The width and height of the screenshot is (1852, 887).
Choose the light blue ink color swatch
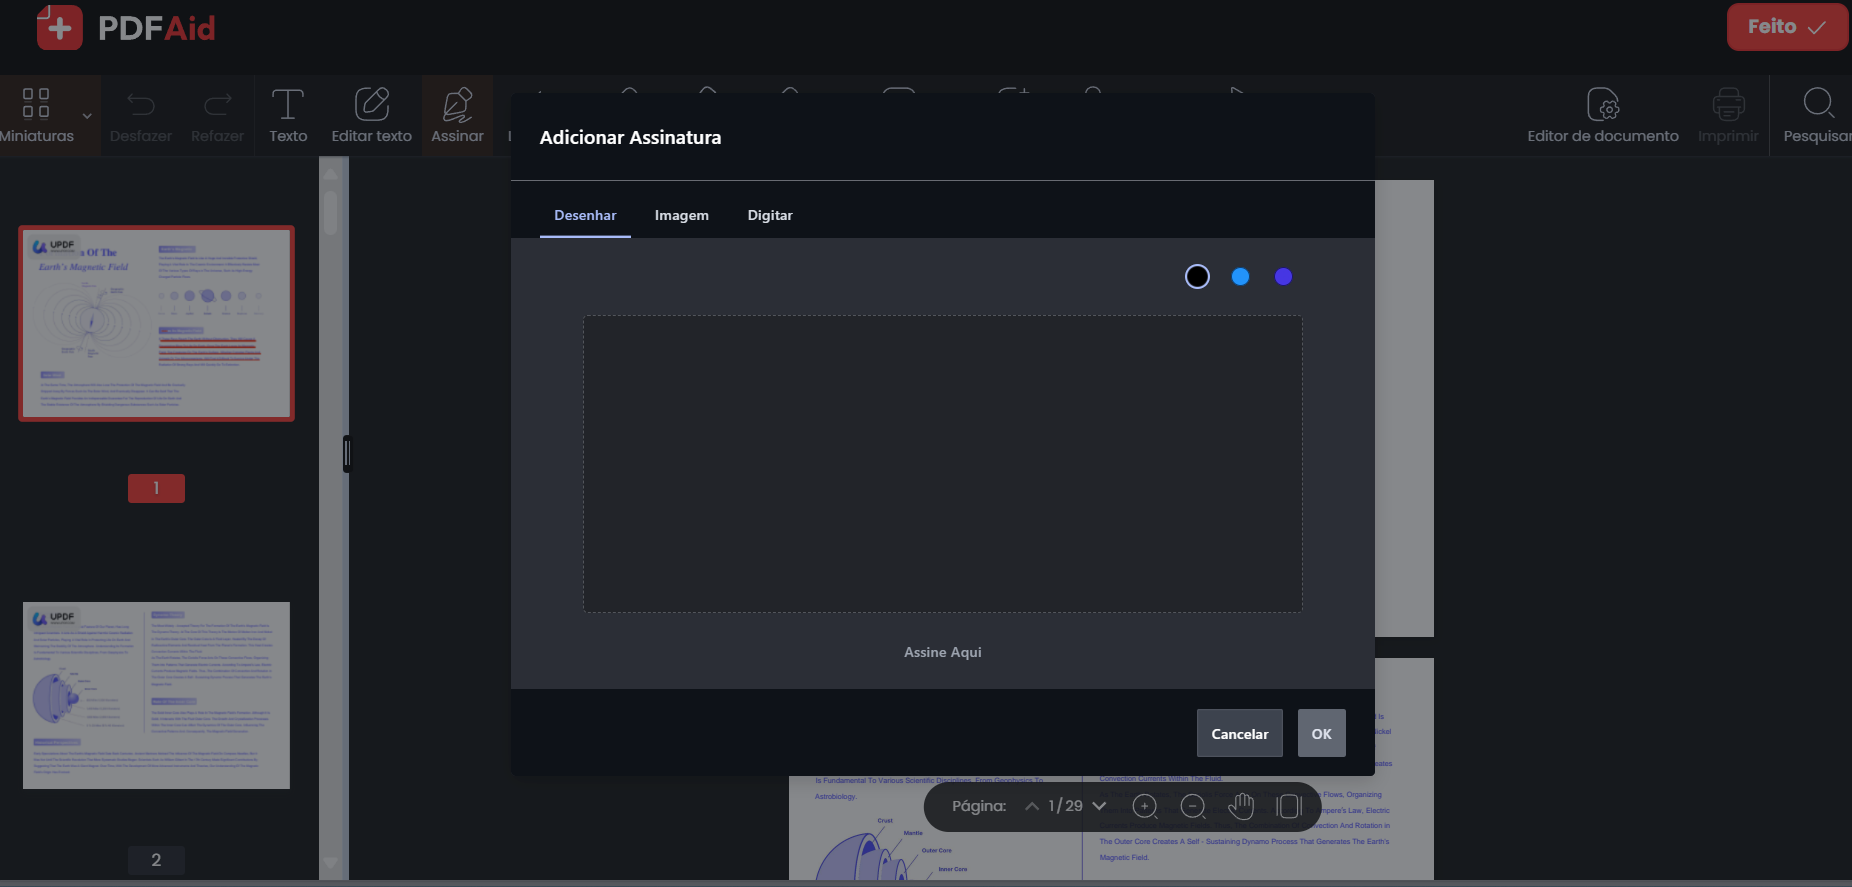coord(1240,277)
